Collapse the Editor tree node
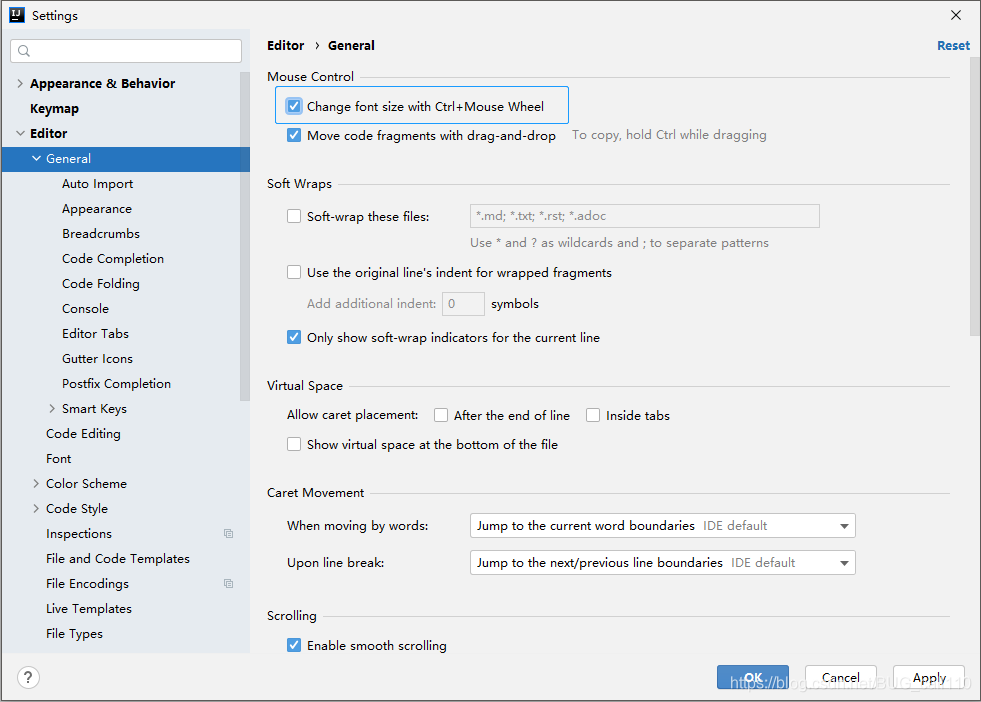The image size is (981, 702). tap(22, 133)
